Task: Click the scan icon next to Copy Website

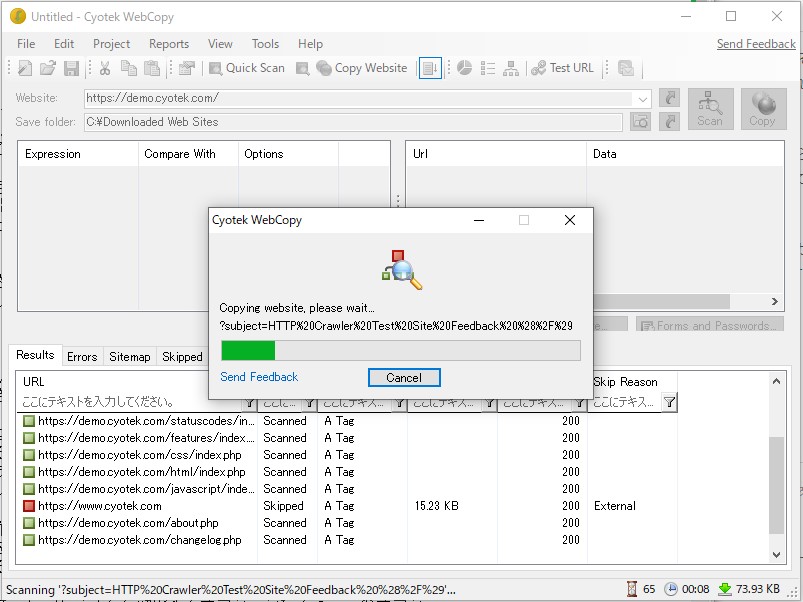Action: [x=303, y=68]
